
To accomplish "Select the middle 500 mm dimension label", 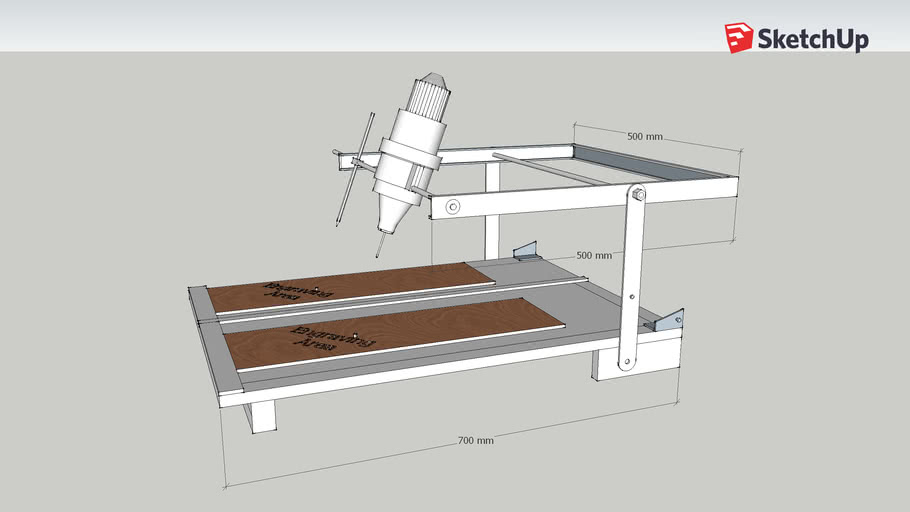I will (x=594, y=255).
